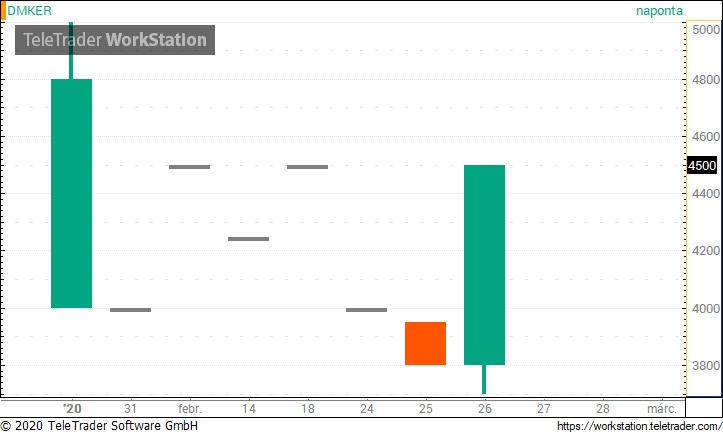Click the 24 date axis label
The image size is (723, 435).
click(367, 409)
